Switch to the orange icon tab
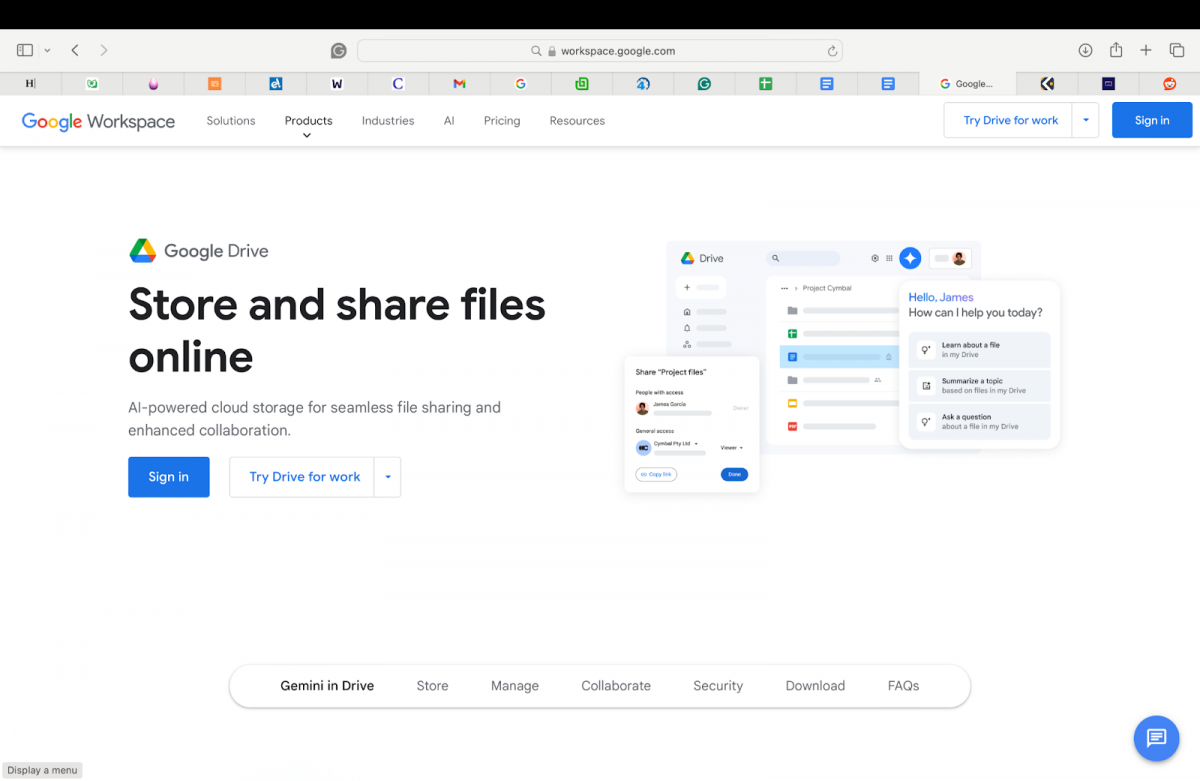 coord(214,84)
